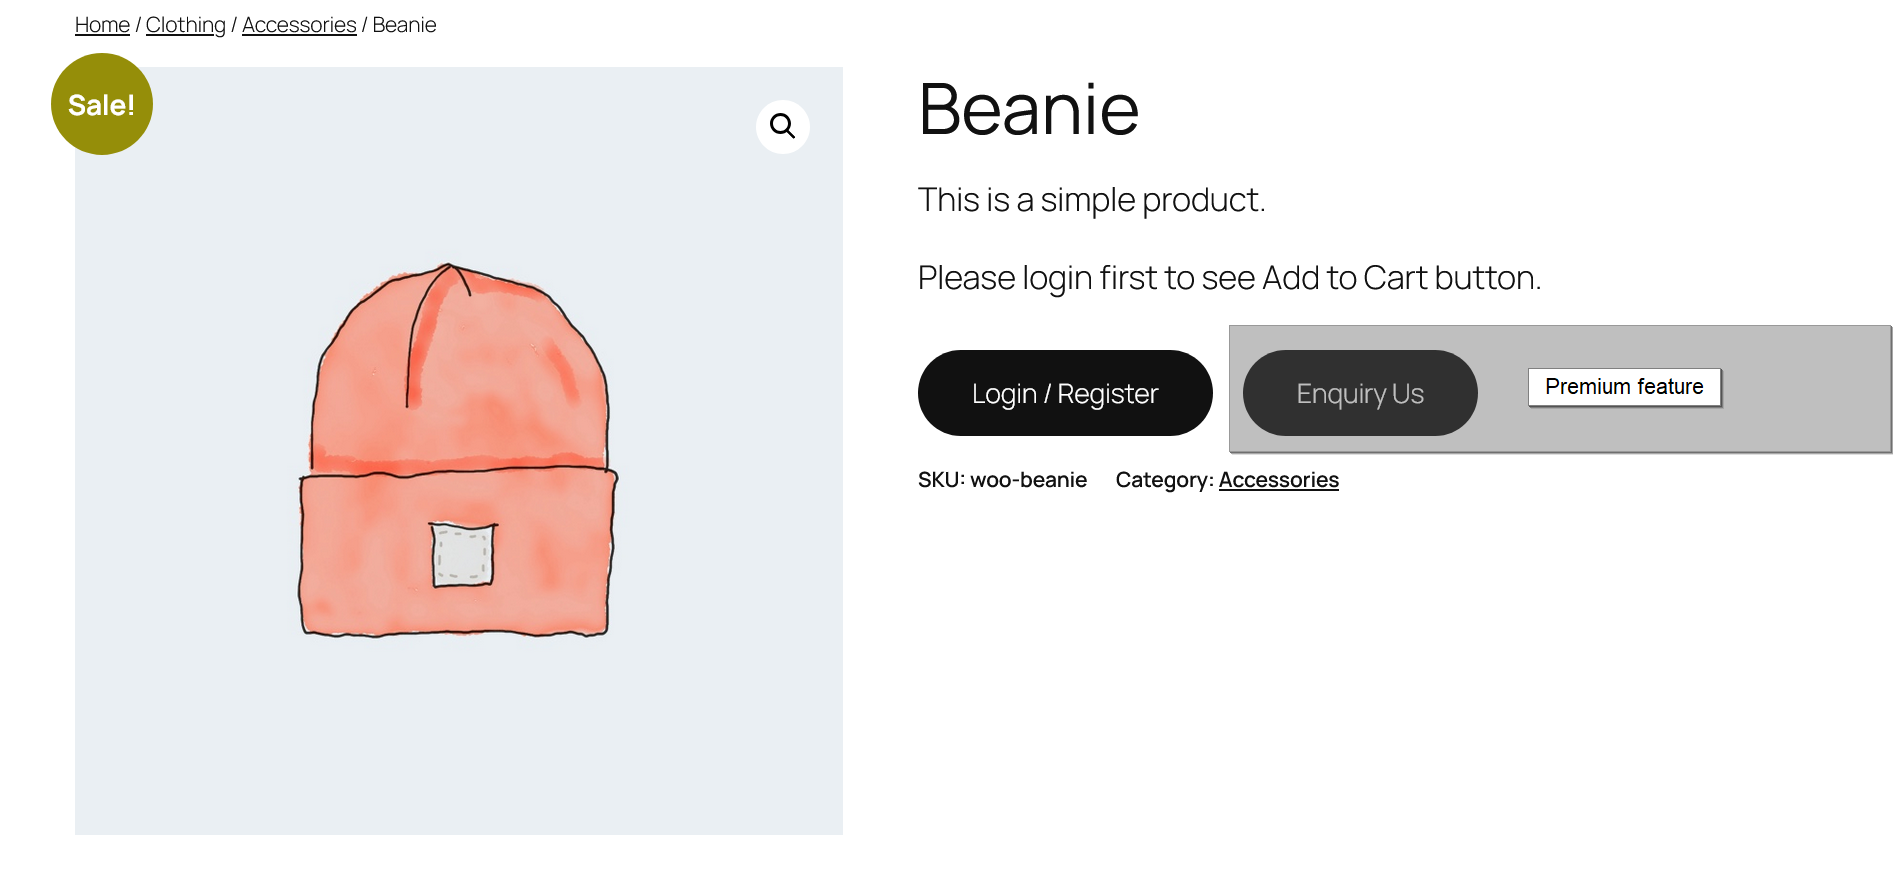The image size is (1901, 882).
Task: Click the 'Please login first' notice text
Action: coord(1229,278)
